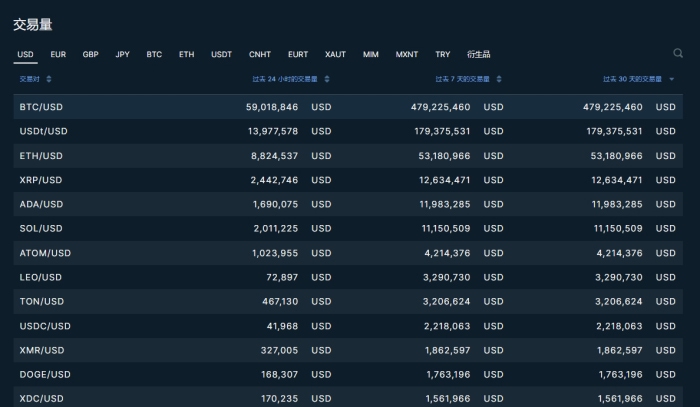This screenshot has height=407, width=700.
Task: Choose the JPY tab
Action: click(122, 54)
